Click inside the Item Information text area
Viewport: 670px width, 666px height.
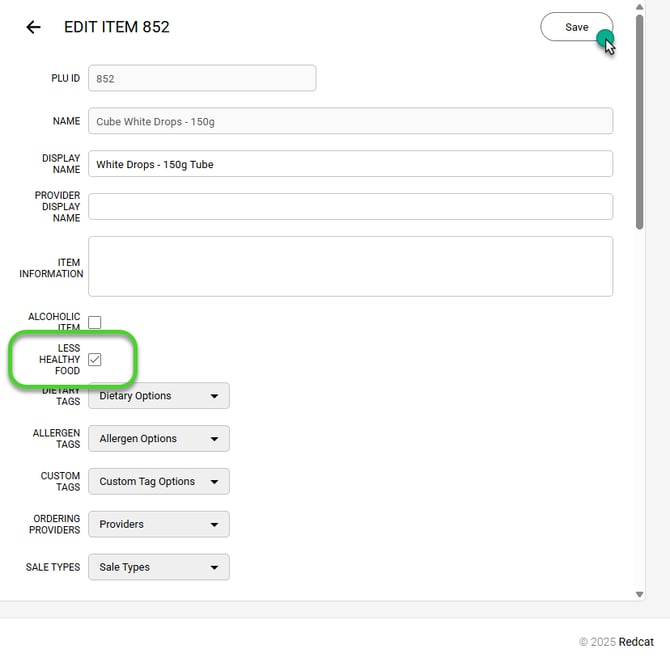click(350, 266)
